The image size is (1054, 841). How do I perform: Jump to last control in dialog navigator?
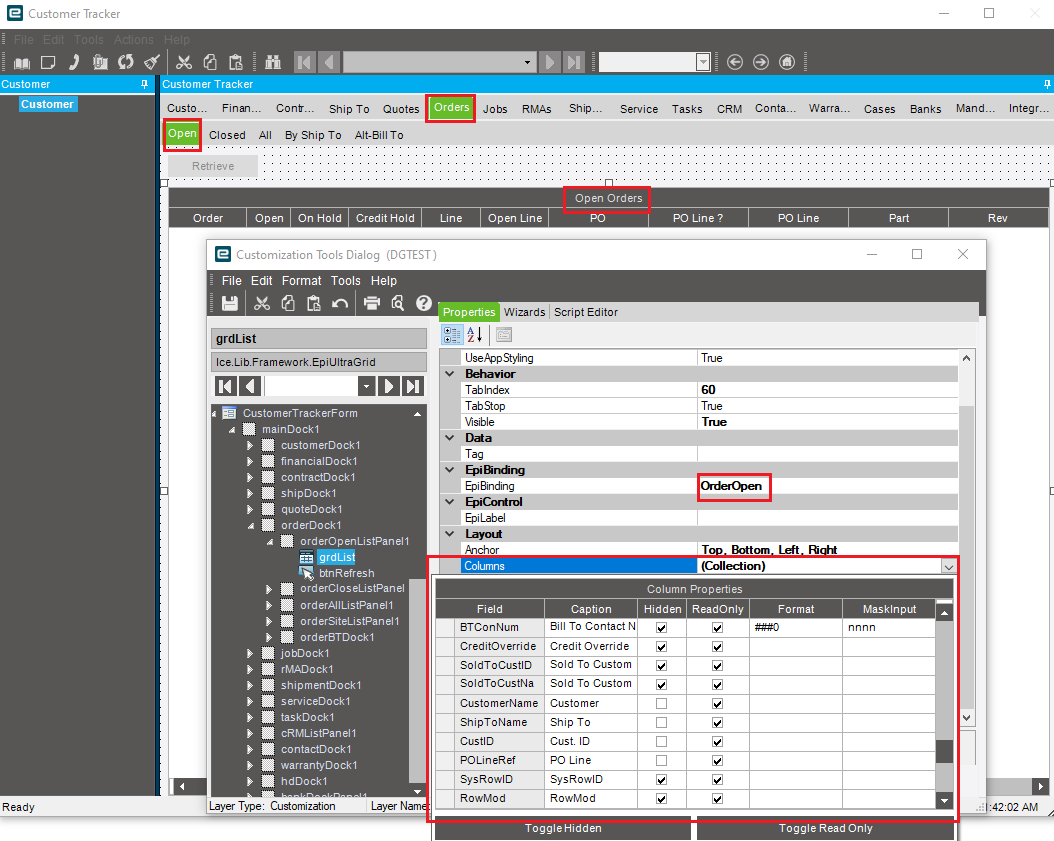point(413,386)
